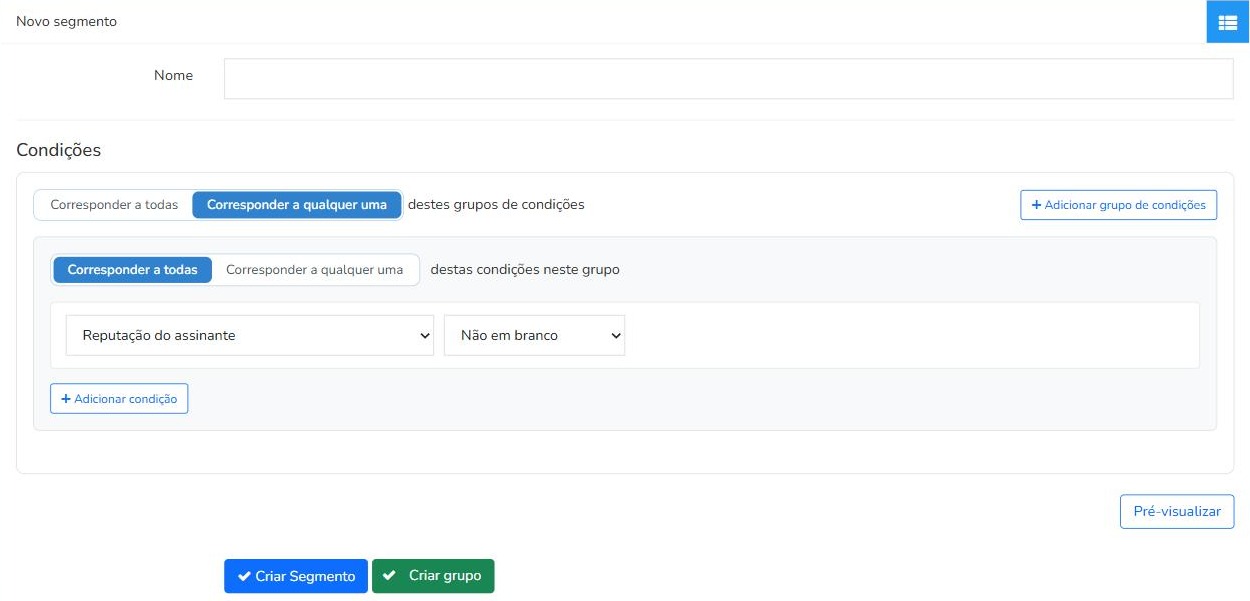Choose 'Corresponder a todas' inside the condition group
Image resolution: width=1250 pixels, height=601 pixels.
pyautogui.click(x=133, y=270)
